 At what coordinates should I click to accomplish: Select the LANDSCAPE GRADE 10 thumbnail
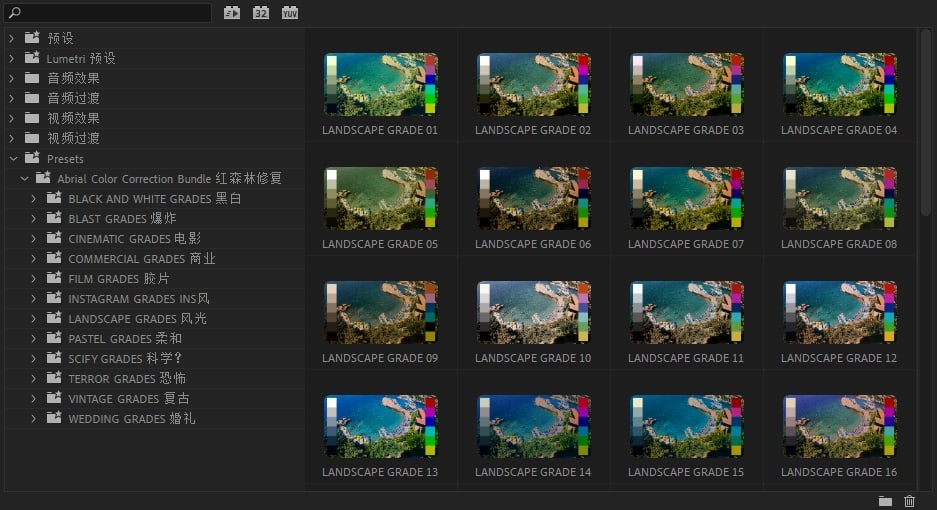(533, 312)
